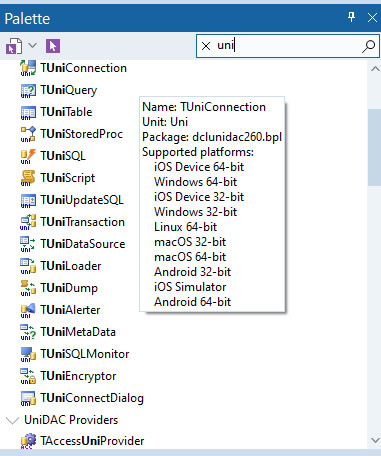
Task: Click the TUniTransaction label
Action: tap(83, 222)
